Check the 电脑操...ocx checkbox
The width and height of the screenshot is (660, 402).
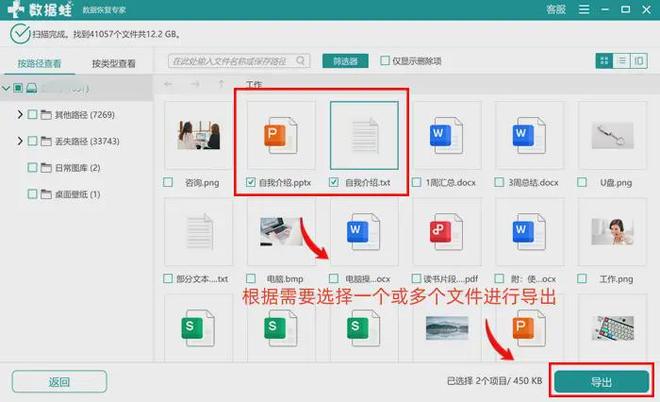(334, 279)
